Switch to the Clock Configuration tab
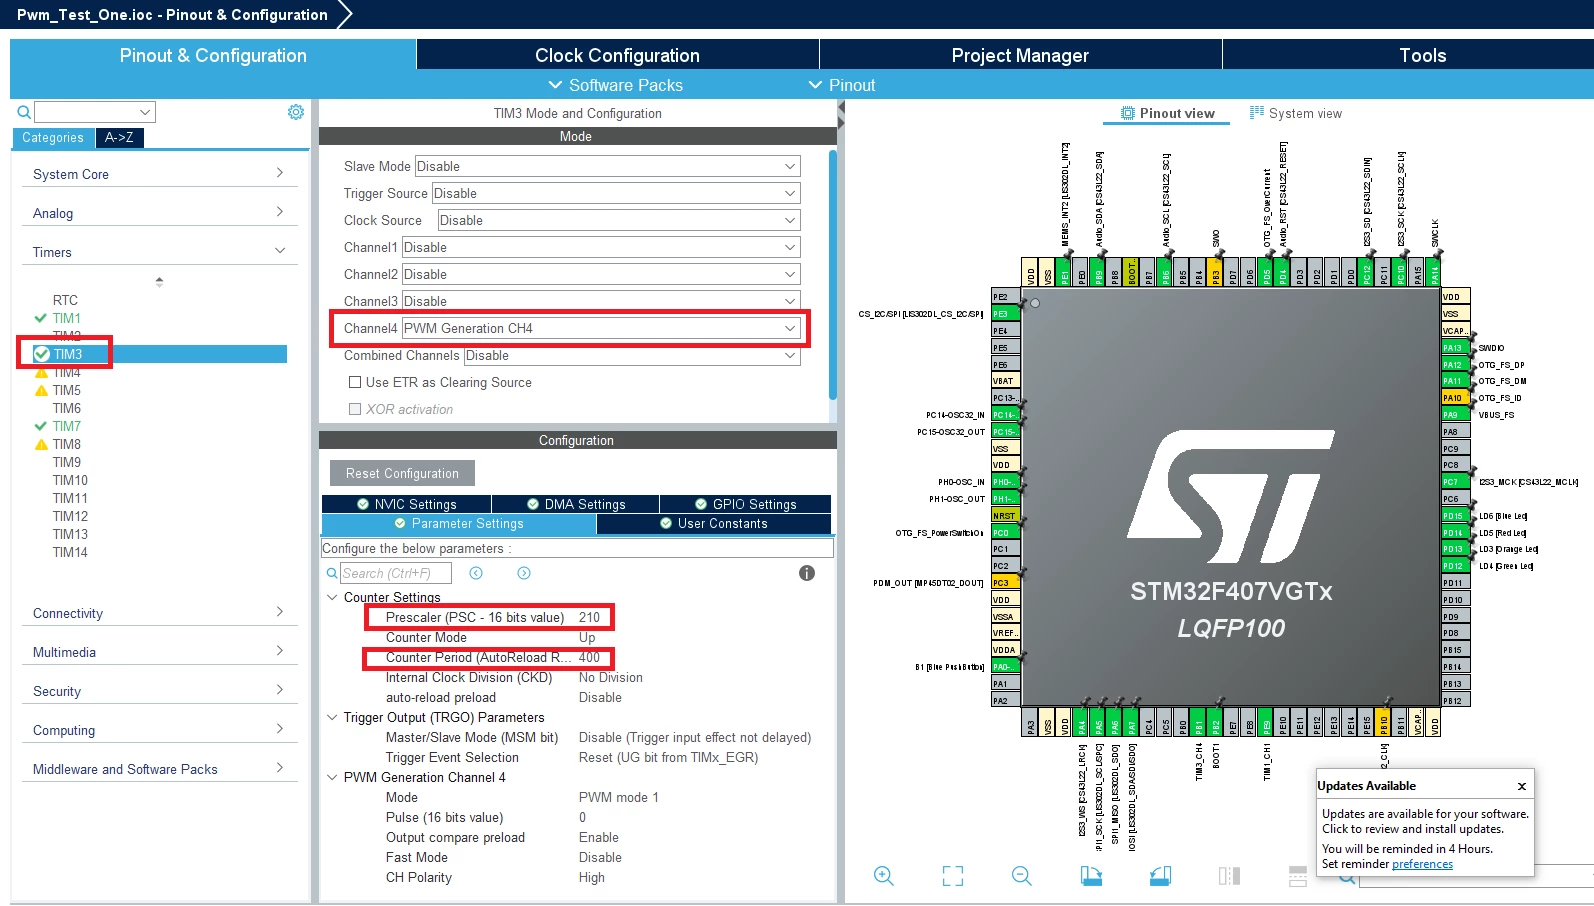 pyautogui.click(x=617, y=55)
